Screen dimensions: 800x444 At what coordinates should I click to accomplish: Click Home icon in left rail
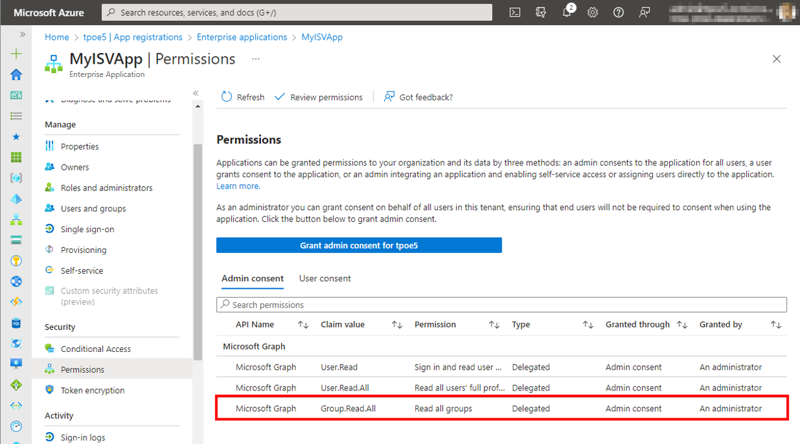15,75
